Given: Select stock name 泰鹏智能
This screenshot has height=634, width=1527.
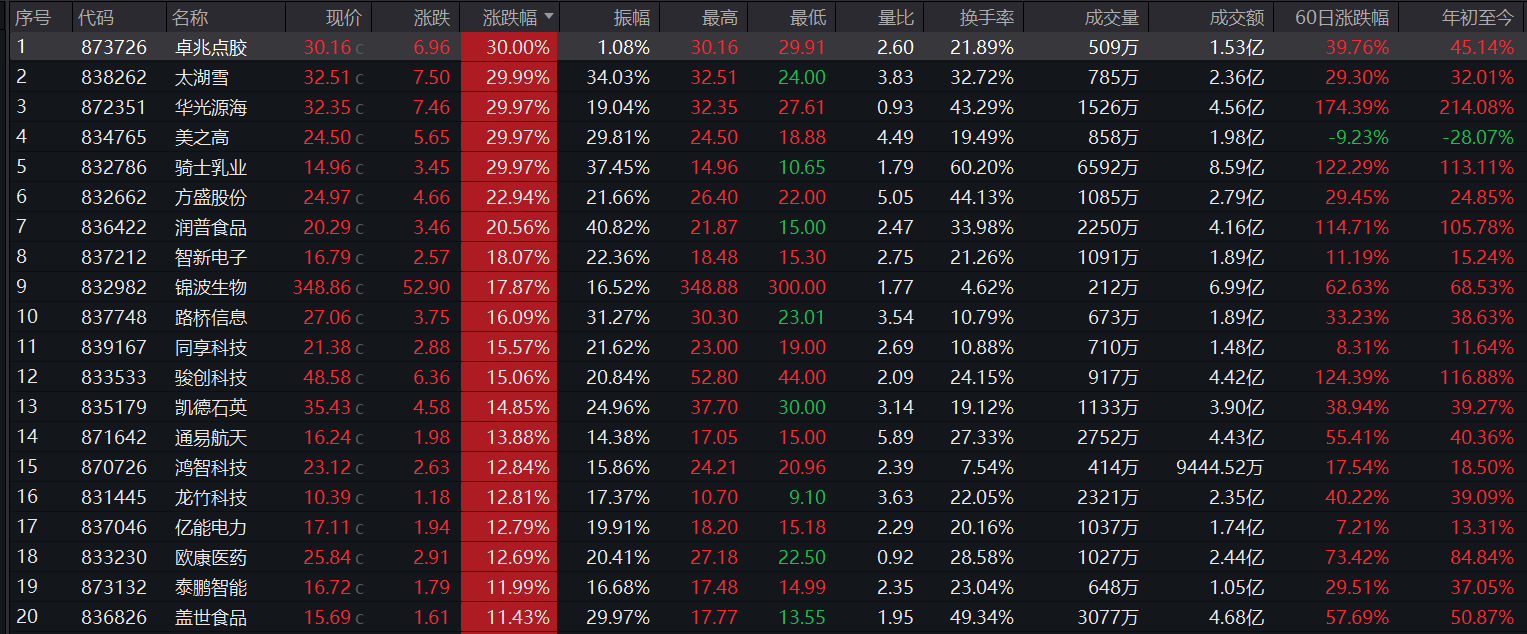Looking at the screenshot, I should point(210,587).
